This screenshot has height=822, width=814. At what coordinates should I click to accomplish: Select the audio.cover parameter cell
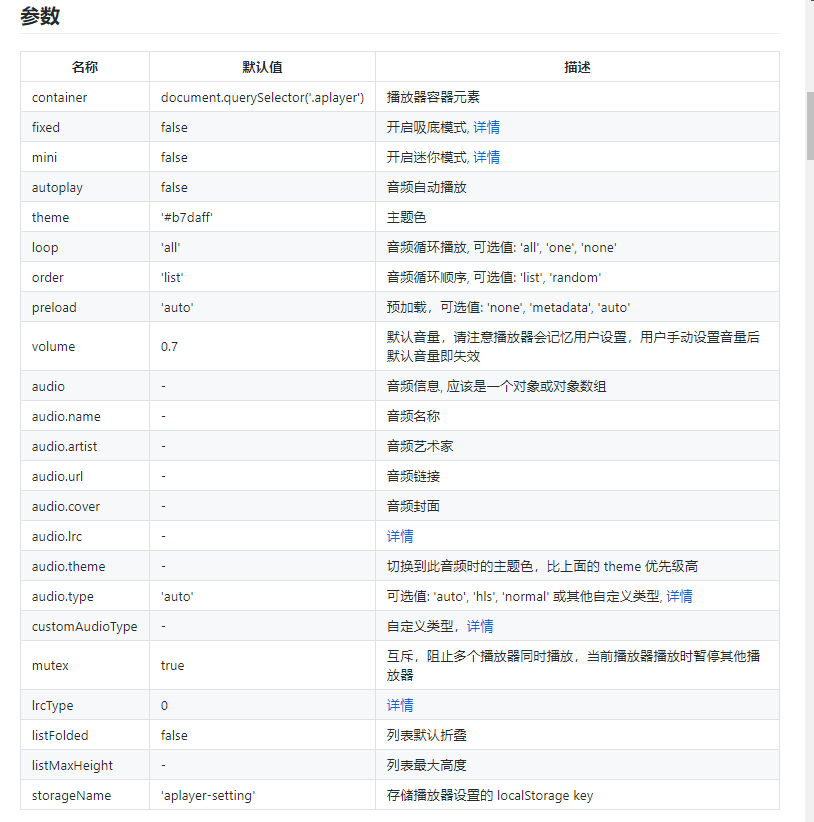[85, 506]
